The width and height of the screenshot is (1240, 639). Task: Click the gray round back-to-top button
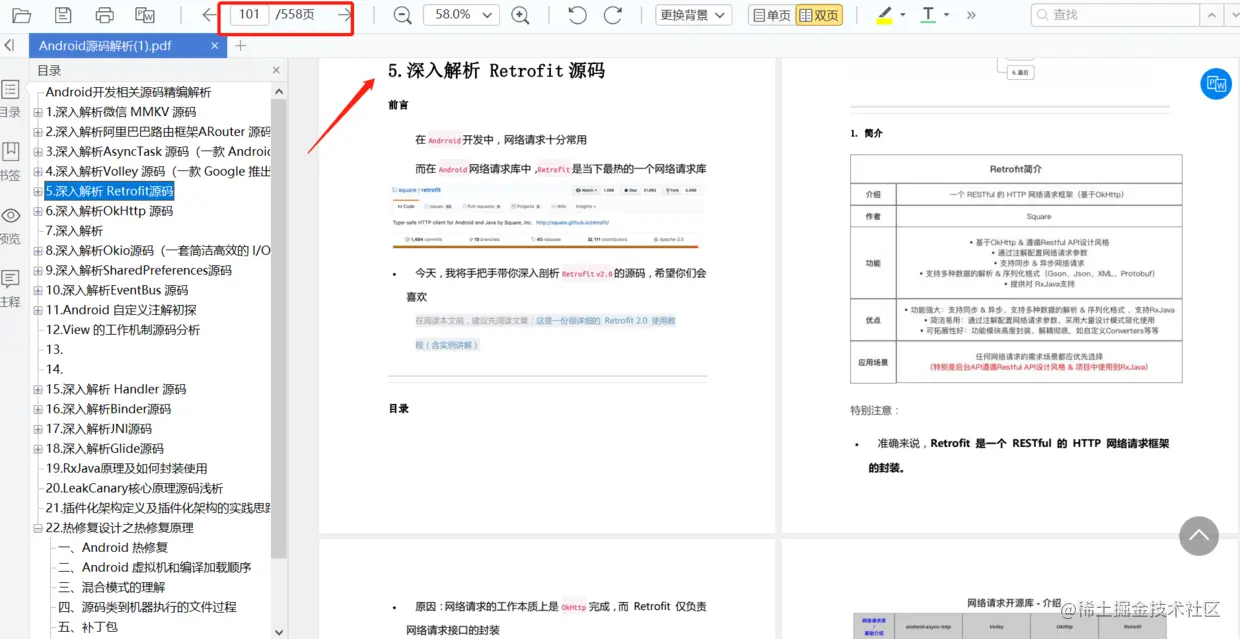pos(1199,536)
